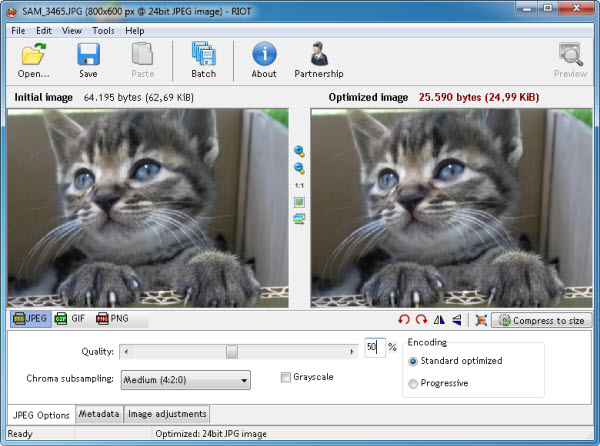This screenshot has width=600, height=446.
Task: Open the Tools menu
Action: [103, 30]
